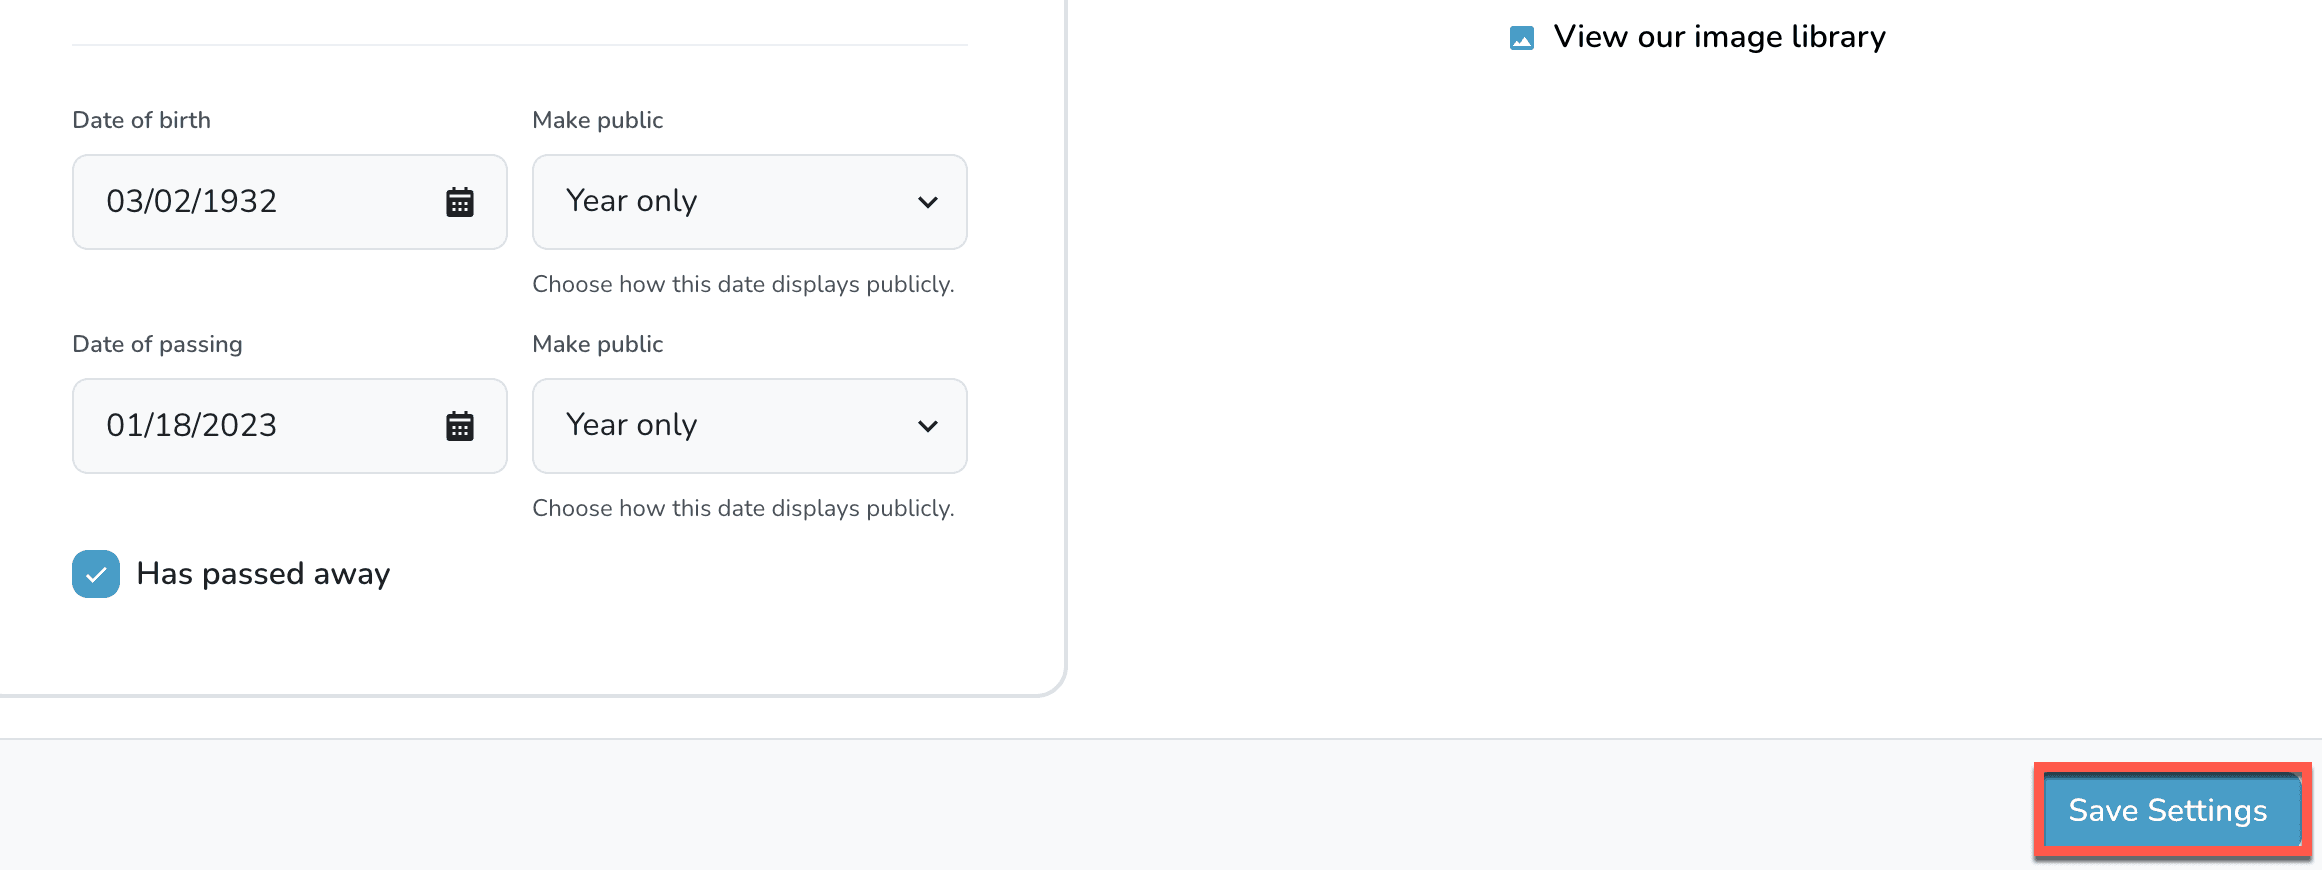Click inside the date of birth field

[250, 202]
